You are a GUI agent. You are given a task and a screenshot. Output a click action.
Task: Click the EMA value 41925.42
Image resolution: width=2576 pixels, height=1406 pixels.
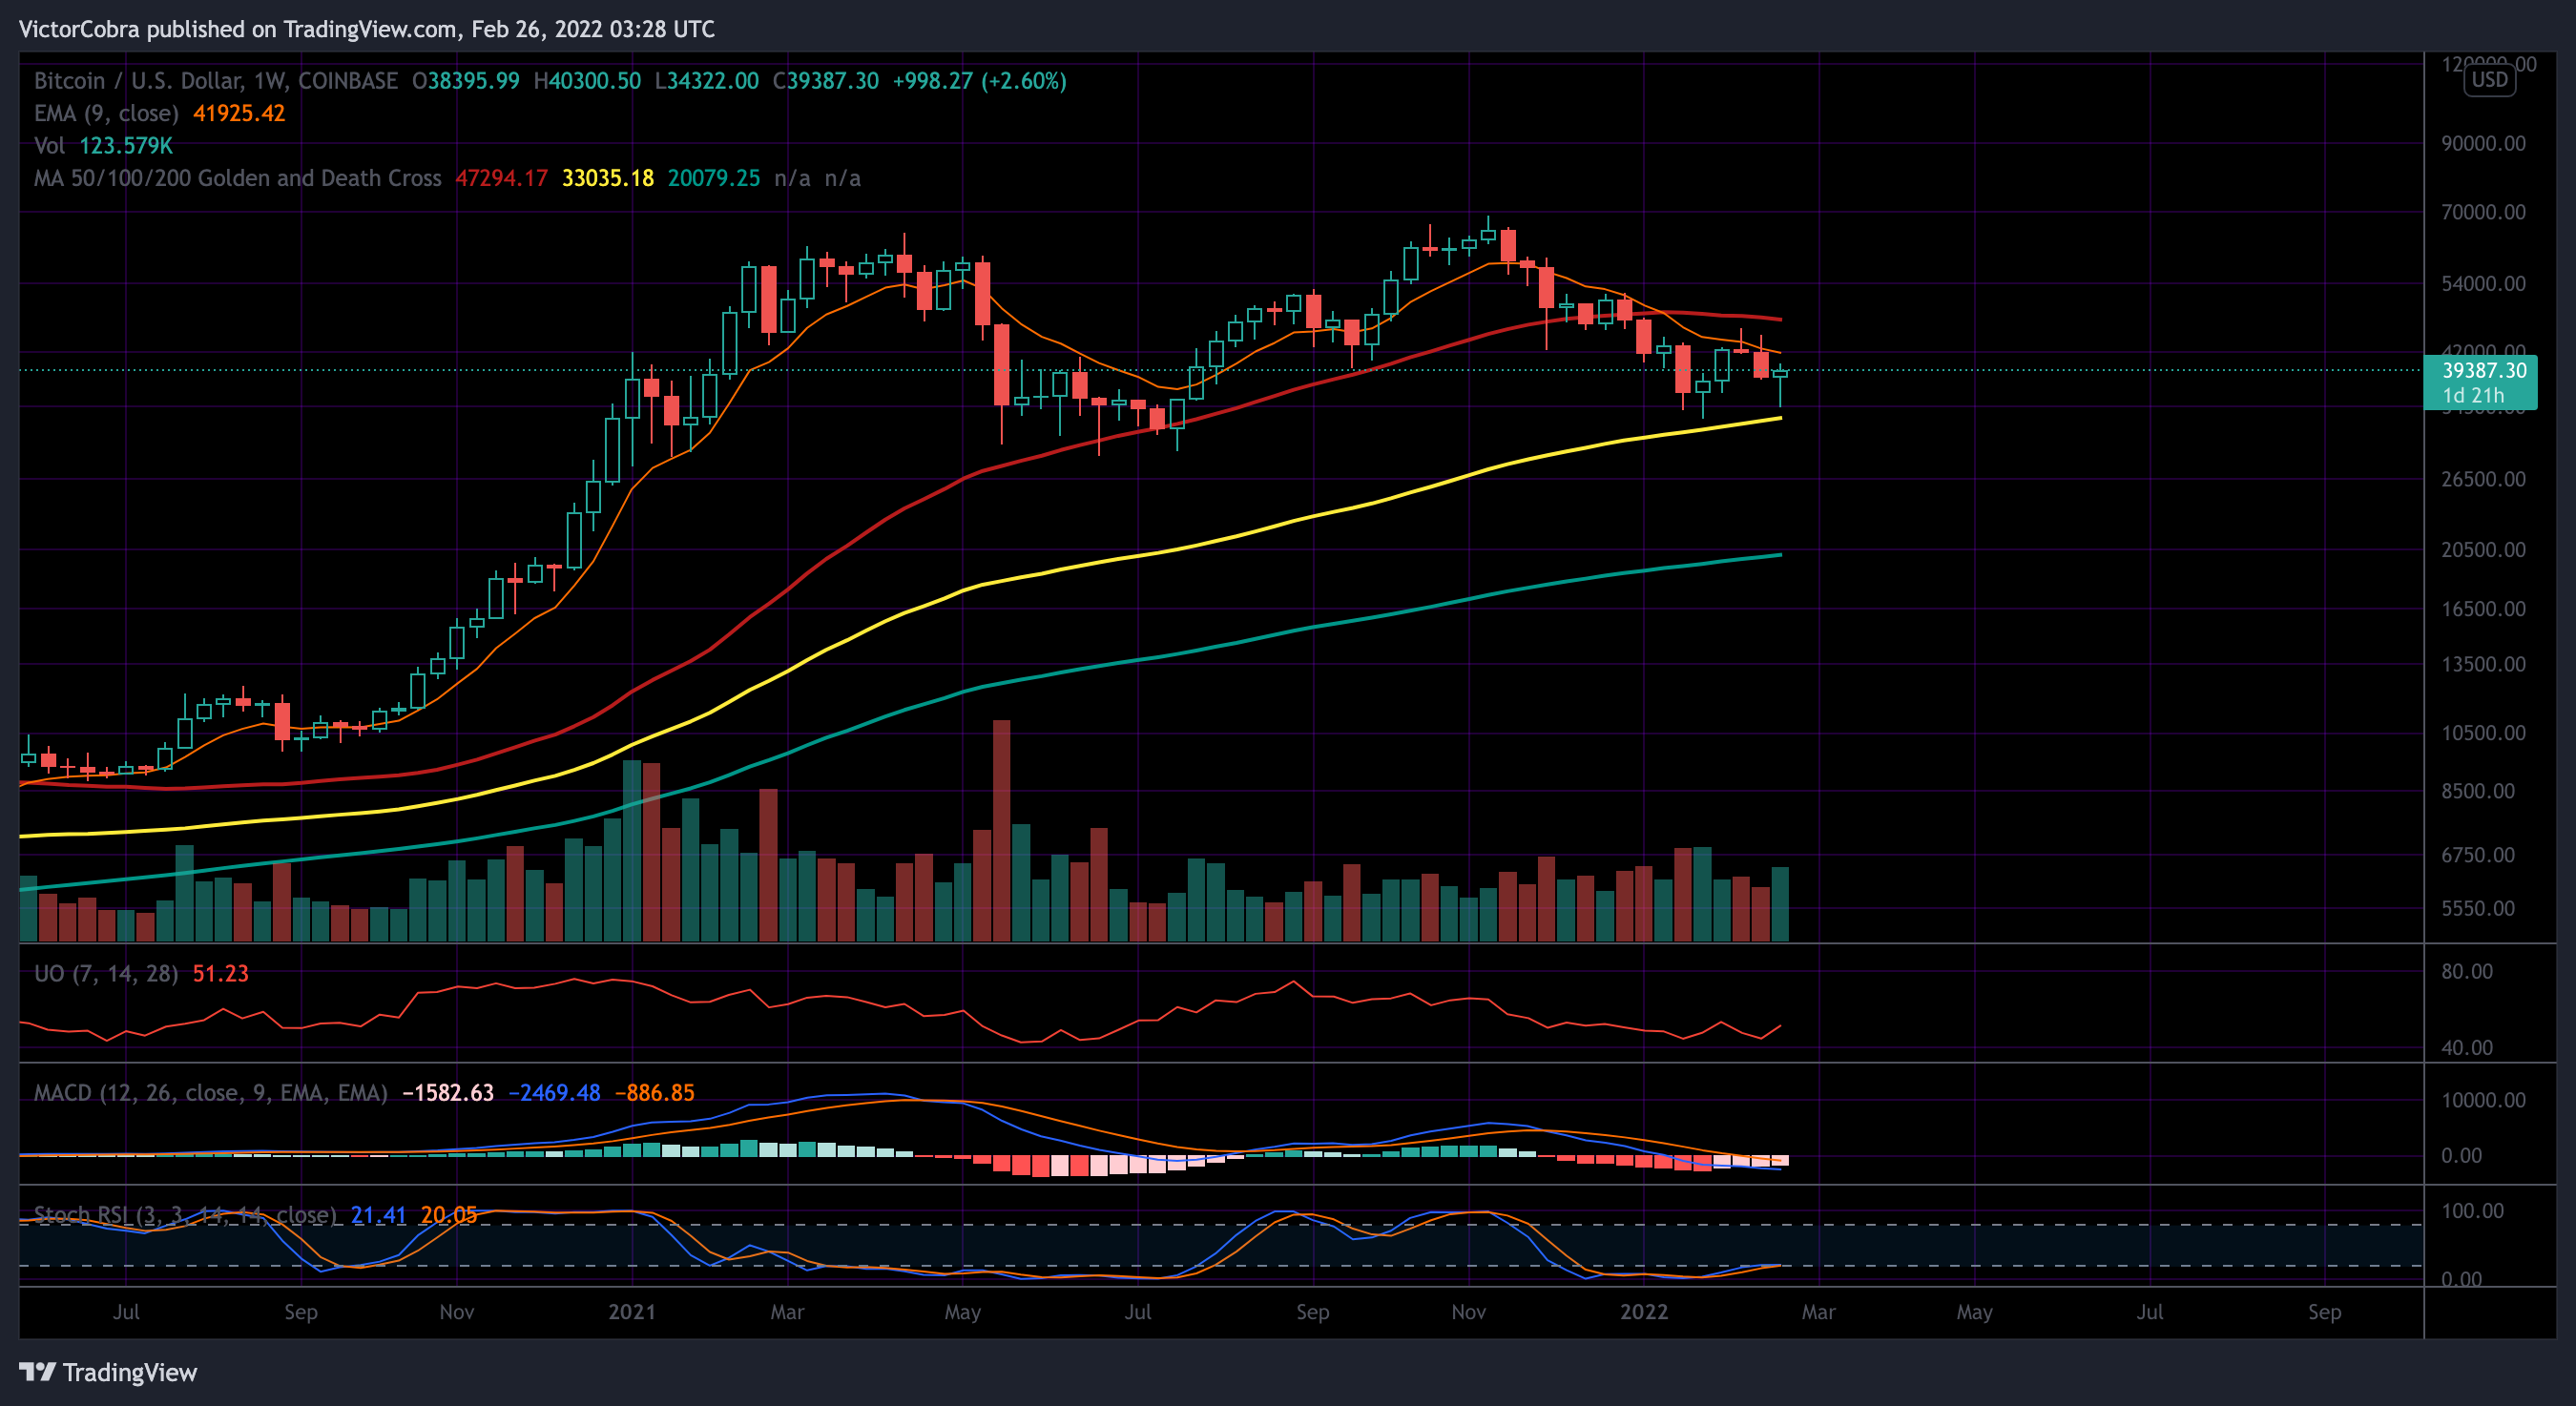coord(239,113)
